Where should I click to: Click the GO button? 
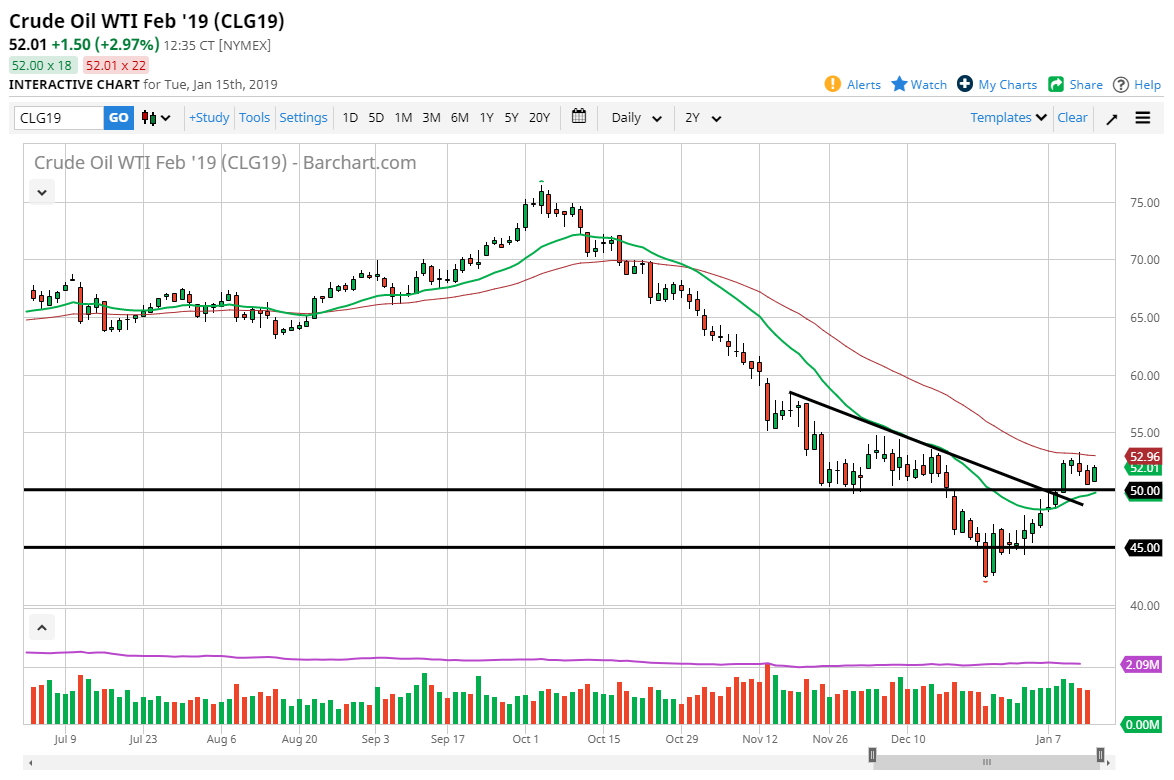point(118,117)
